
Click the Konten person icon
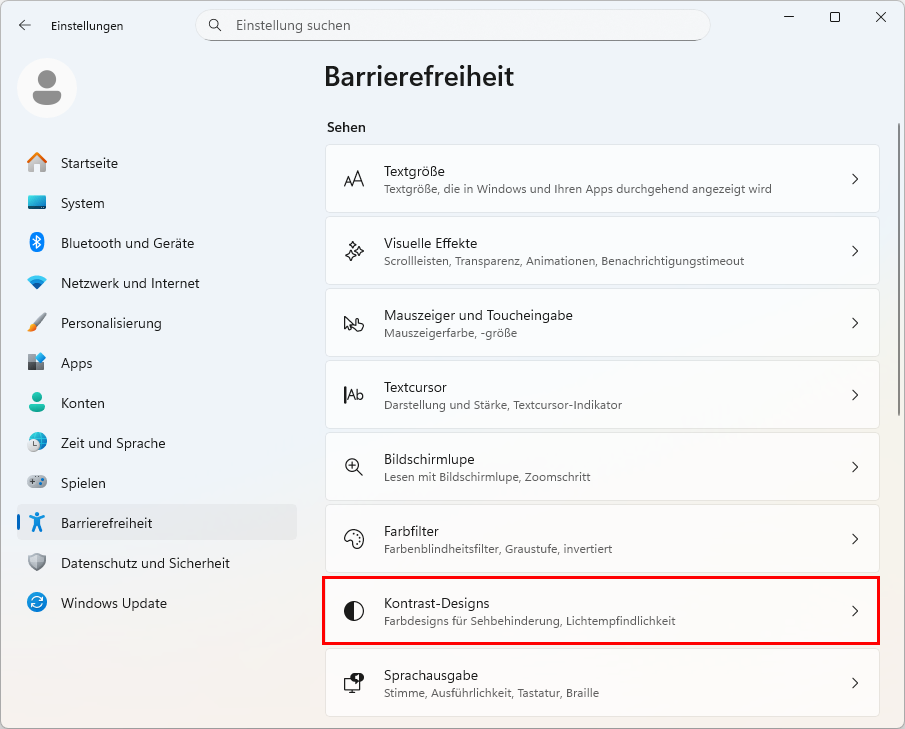(x=37, y=402)
